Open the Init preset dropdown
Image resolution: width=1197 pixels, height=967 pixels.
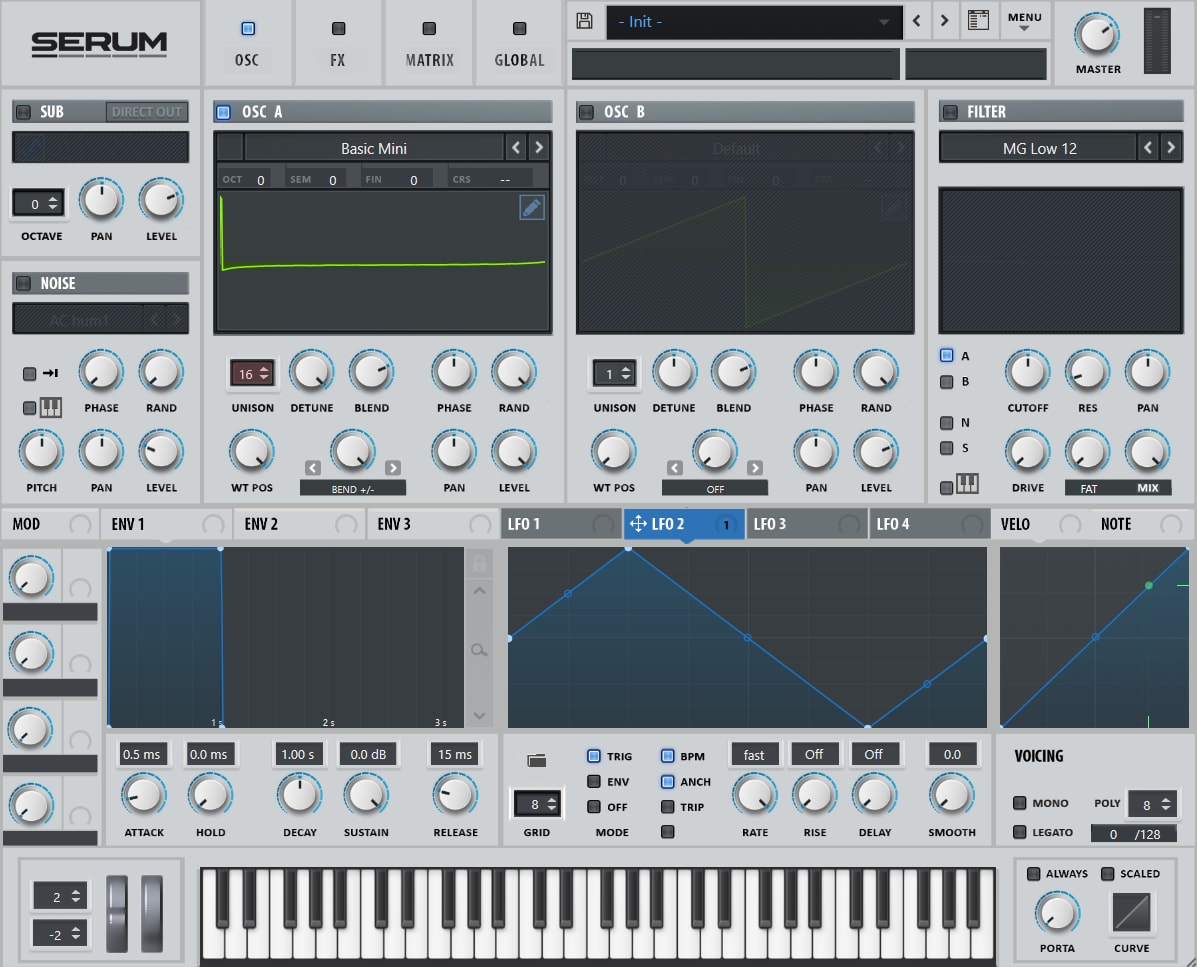pyautogui.click(x=754, y=22)
